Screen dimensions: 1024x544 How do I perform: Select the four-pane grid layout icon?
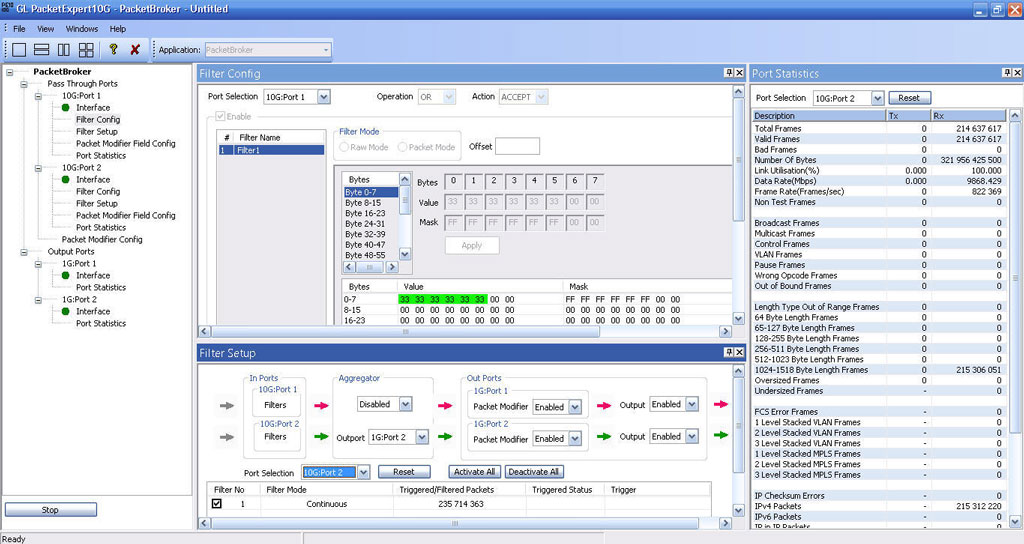(x=86, y=50)
